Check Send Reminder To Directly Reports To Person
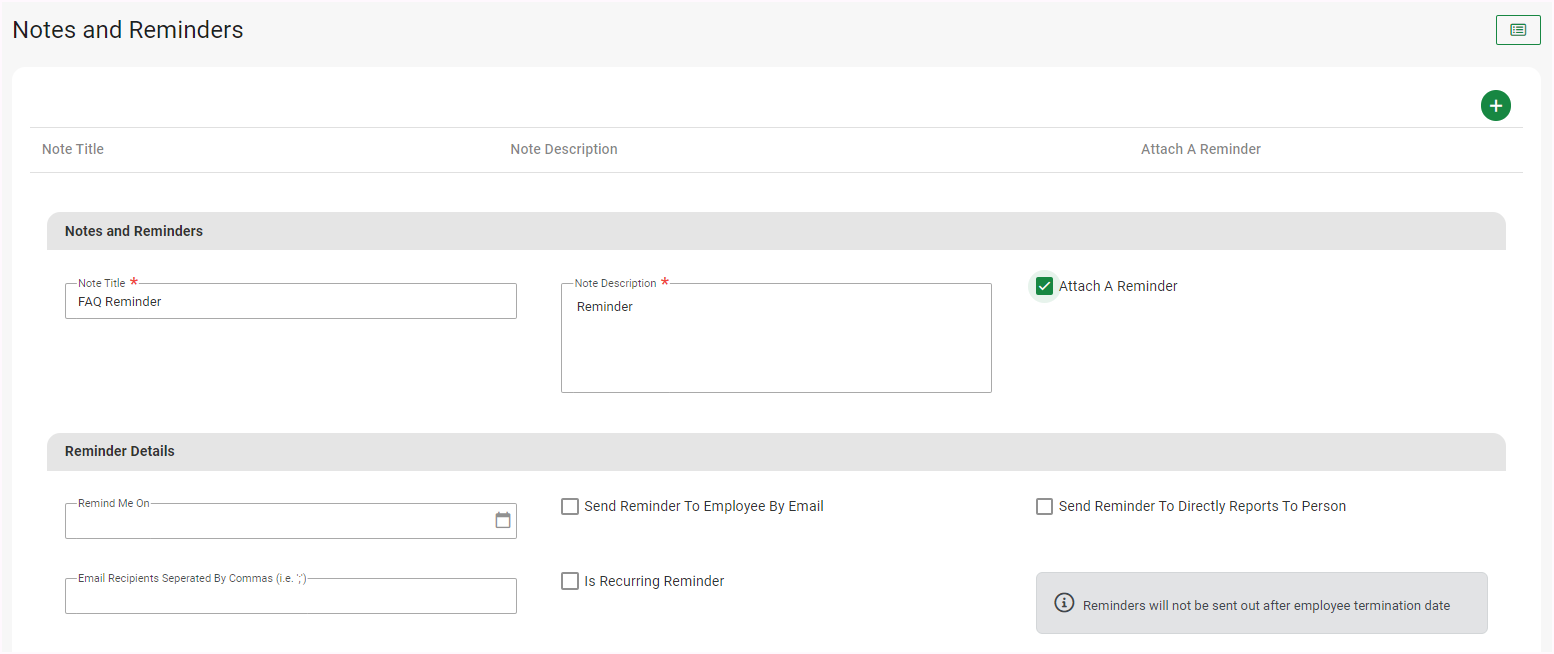1554x654 pixels. [1045, 507]
